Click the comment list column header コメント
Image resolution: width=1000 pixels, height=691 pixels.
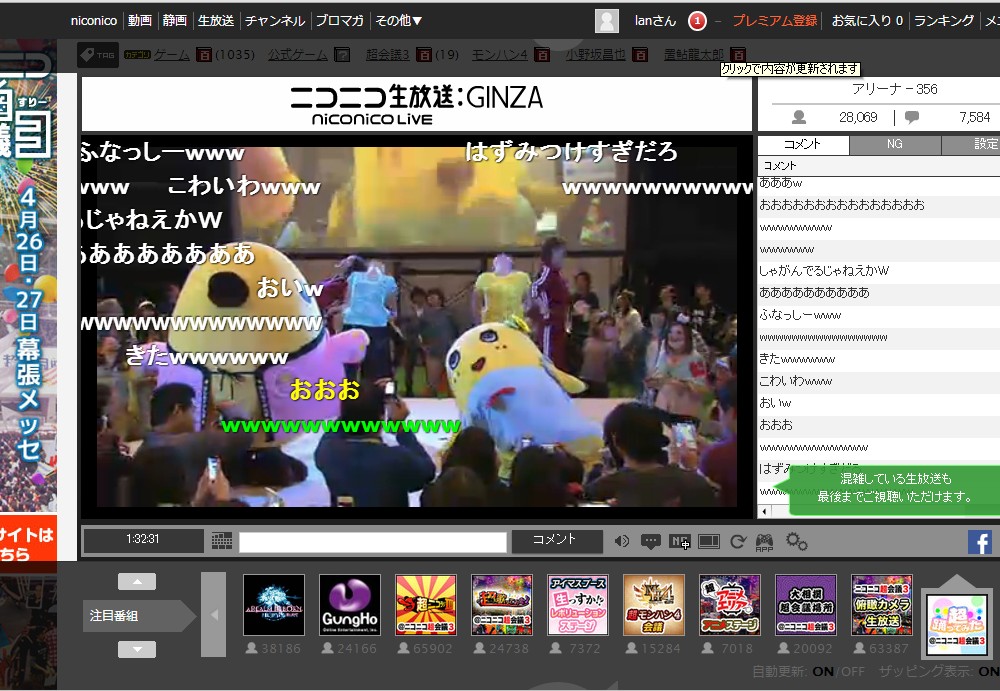coord(879,166)
